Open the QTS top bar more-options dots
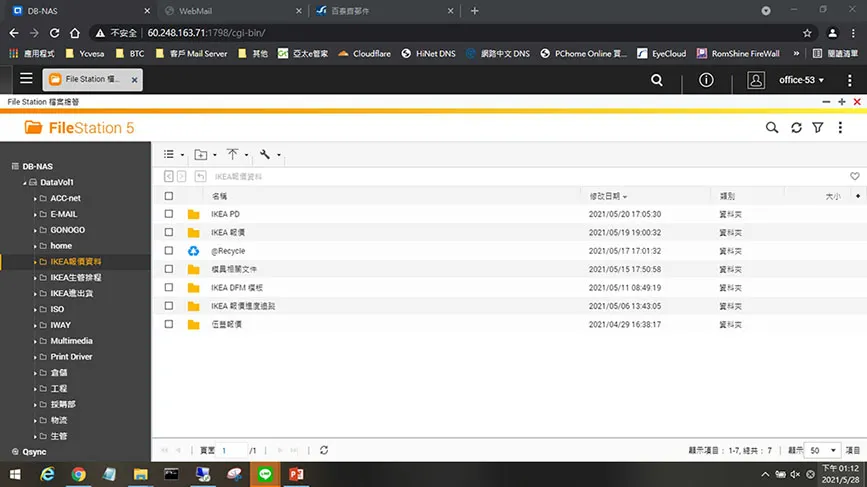Image resolution: width=867 pixels, height=487 pixels. (849, 80)
